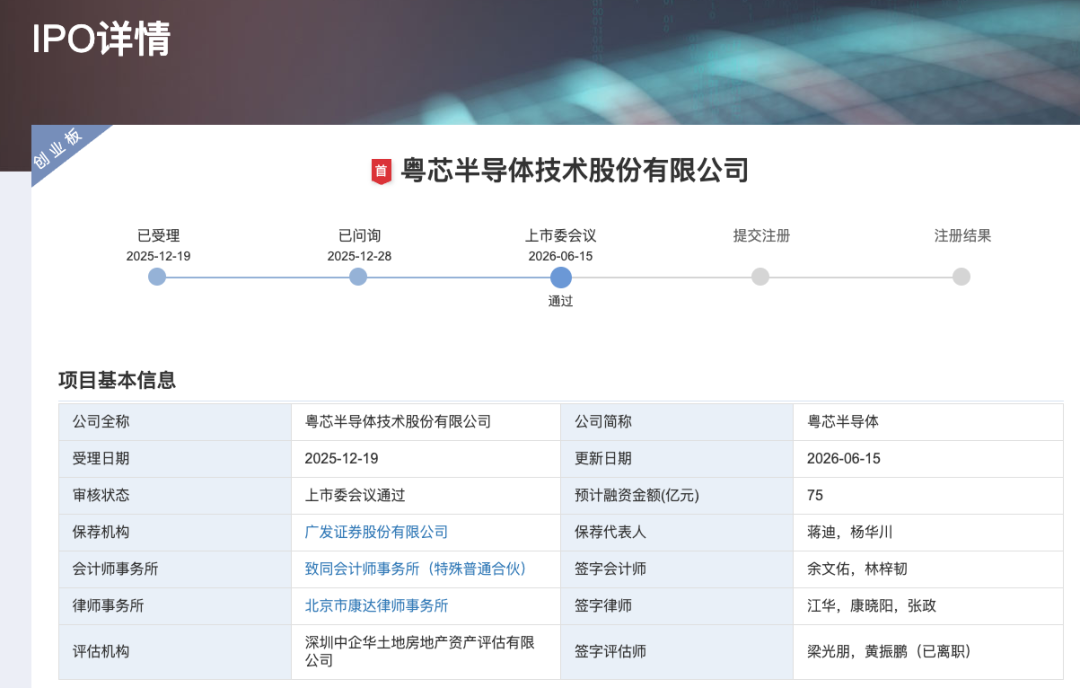Select the 上市委会议 timeline node

[x=561, y=278]
